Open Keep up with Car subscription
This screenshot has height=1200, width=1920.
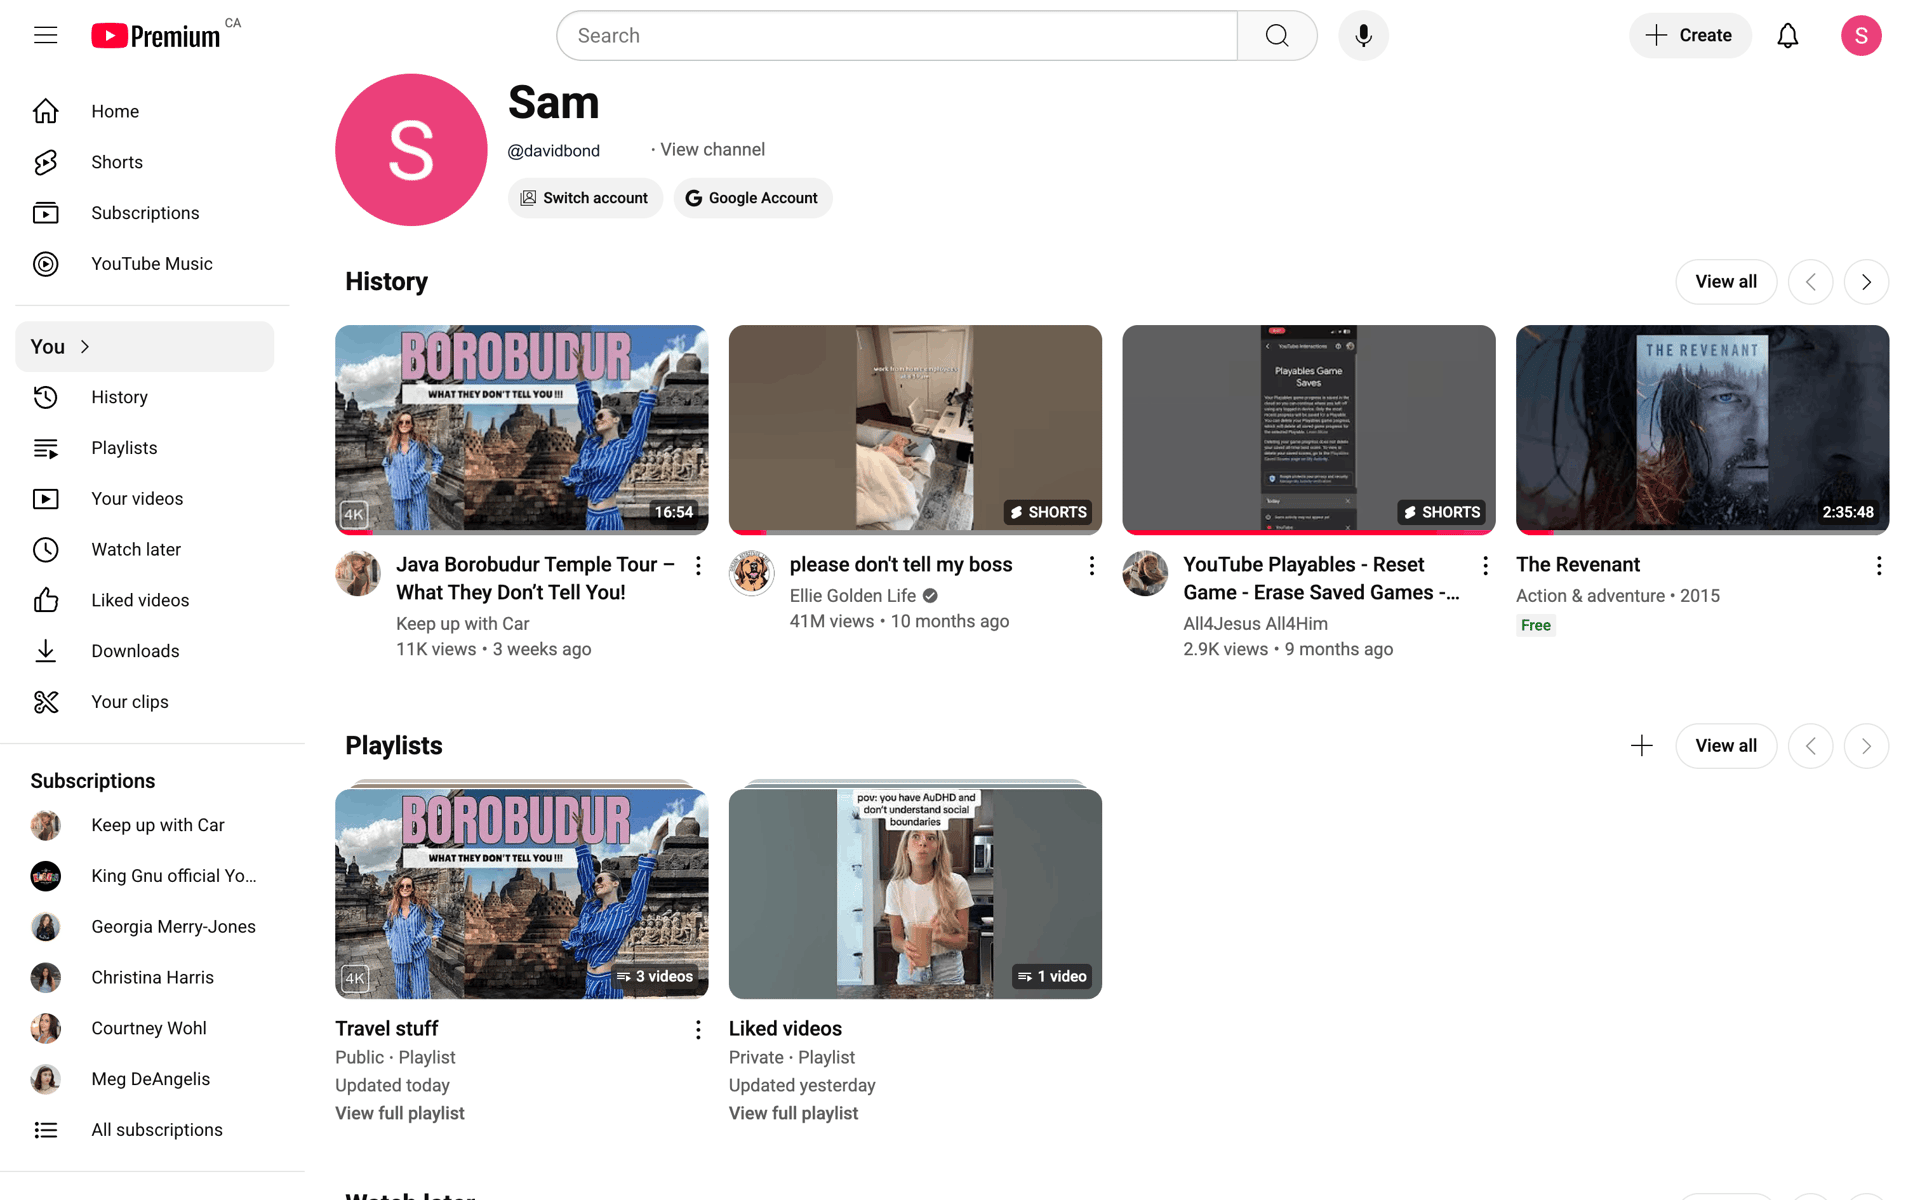(x=145, y=825)
